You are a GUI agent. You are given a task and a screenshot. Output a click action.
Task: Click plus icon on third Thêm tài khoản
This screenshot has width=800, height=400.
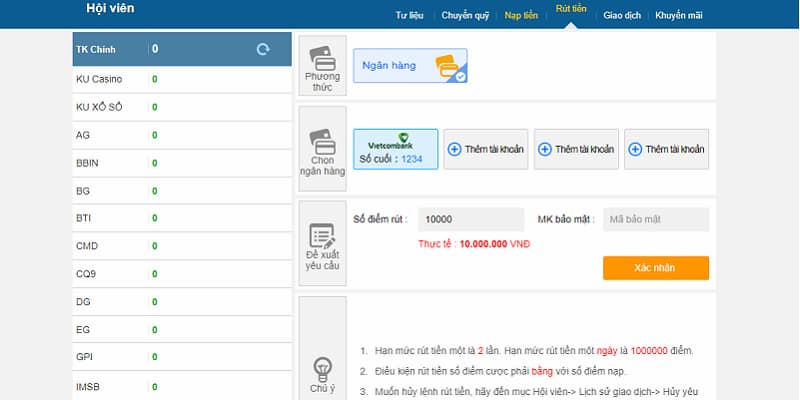[636, 149]
